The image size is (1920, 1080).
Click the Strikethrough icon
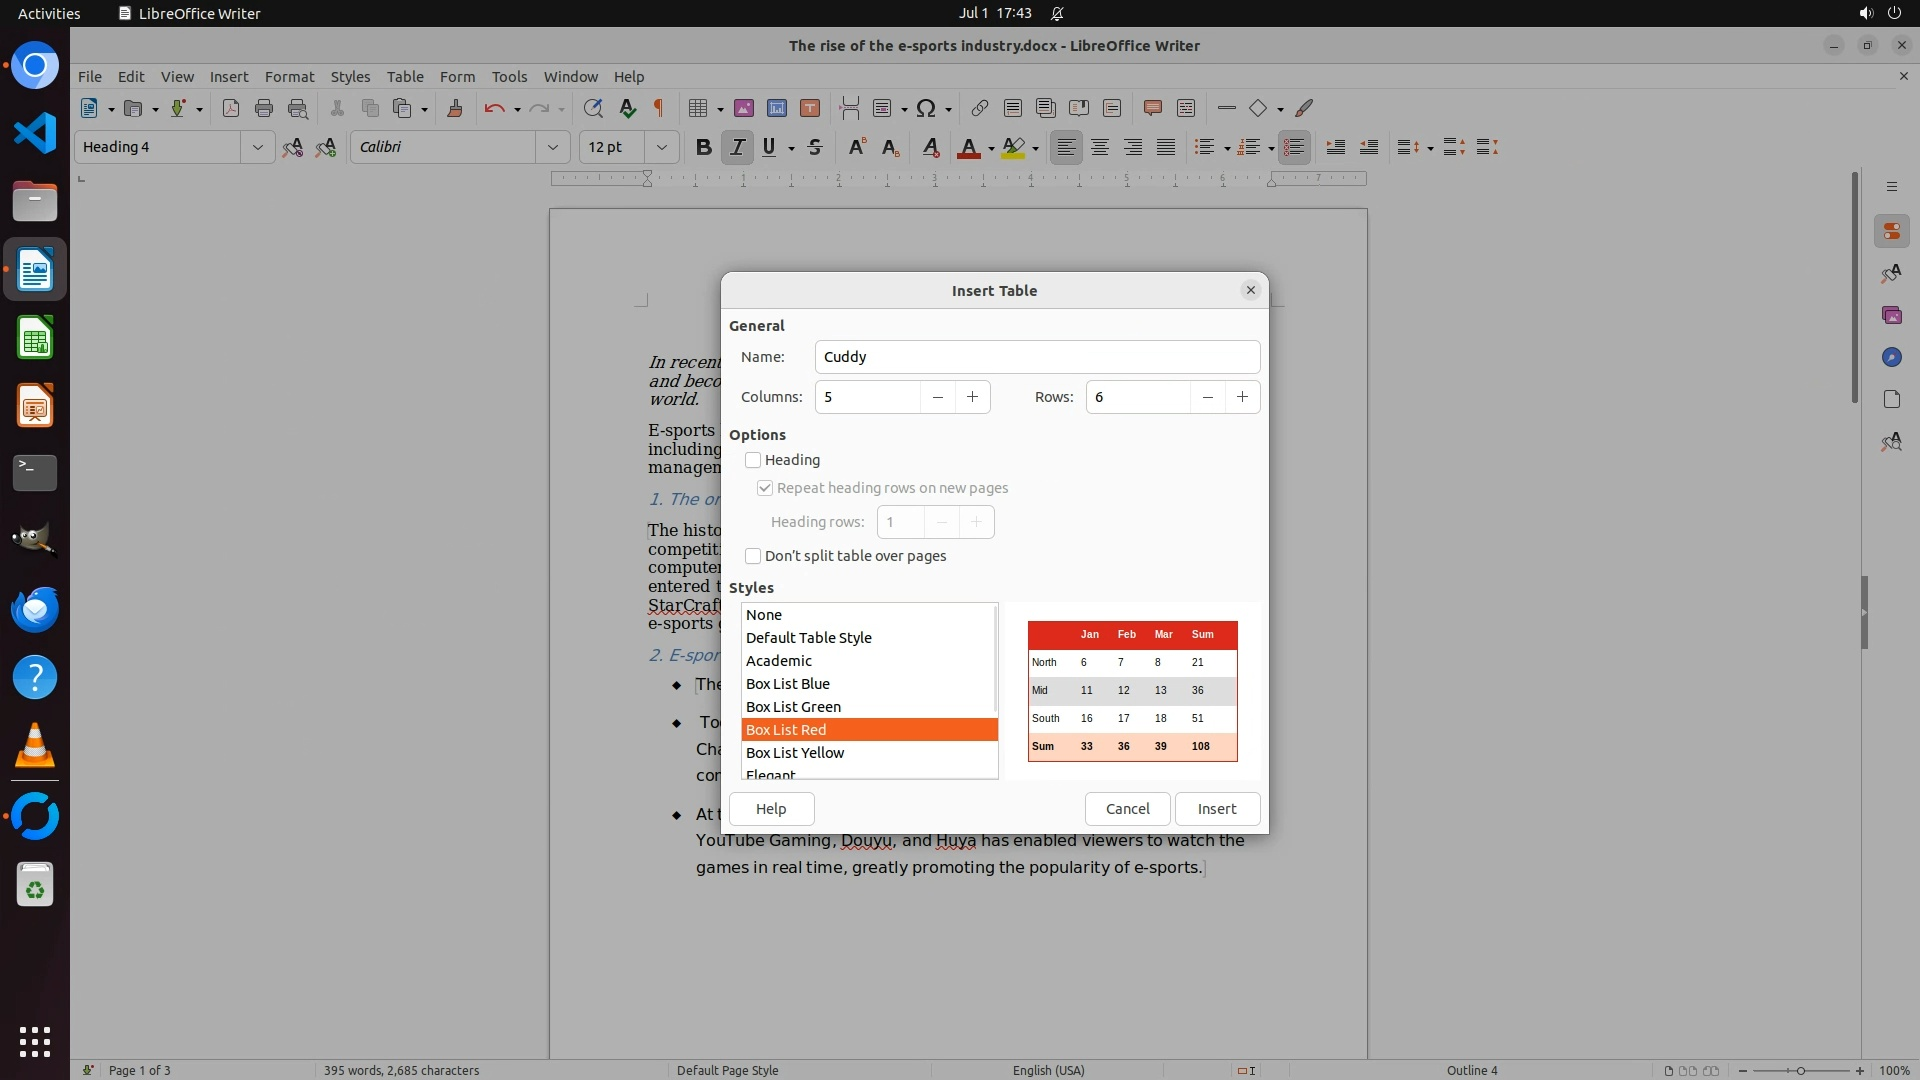coord(815,147)
